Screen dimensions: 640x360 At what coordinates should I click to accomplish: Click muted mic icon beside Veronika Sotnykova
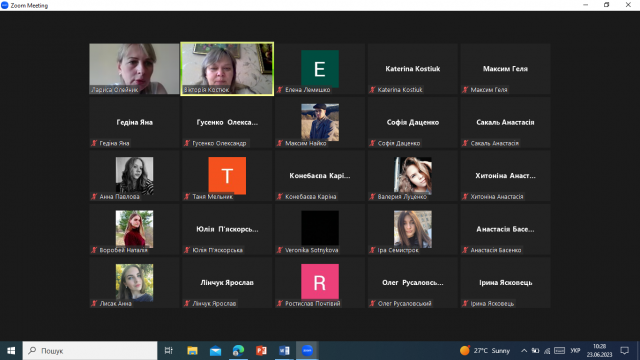pos(280,250)
